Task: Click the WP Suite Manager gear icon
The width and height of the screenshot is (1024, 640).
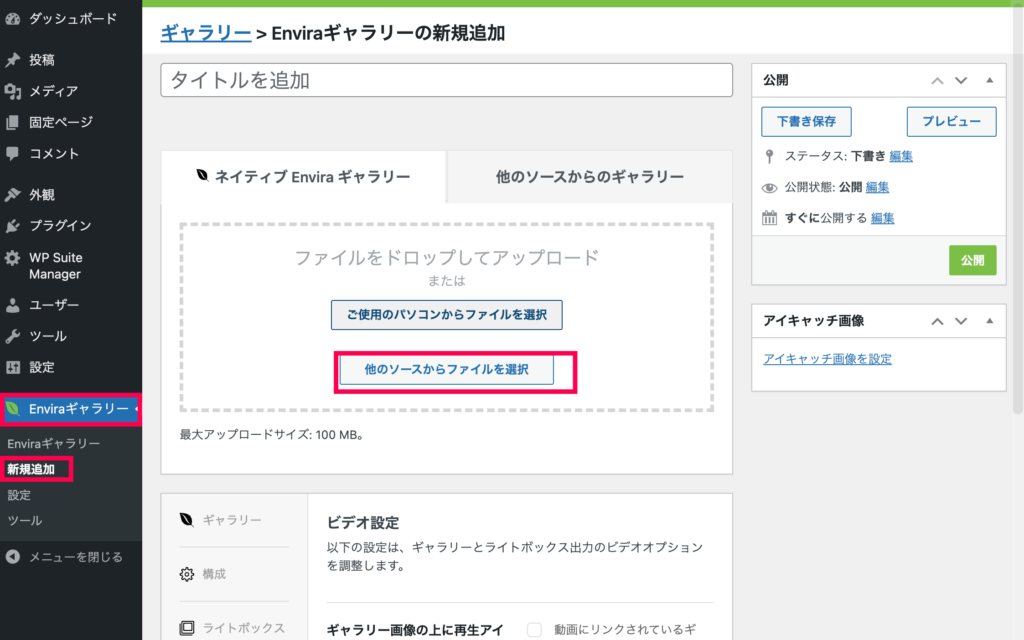Action: point(12,258)
